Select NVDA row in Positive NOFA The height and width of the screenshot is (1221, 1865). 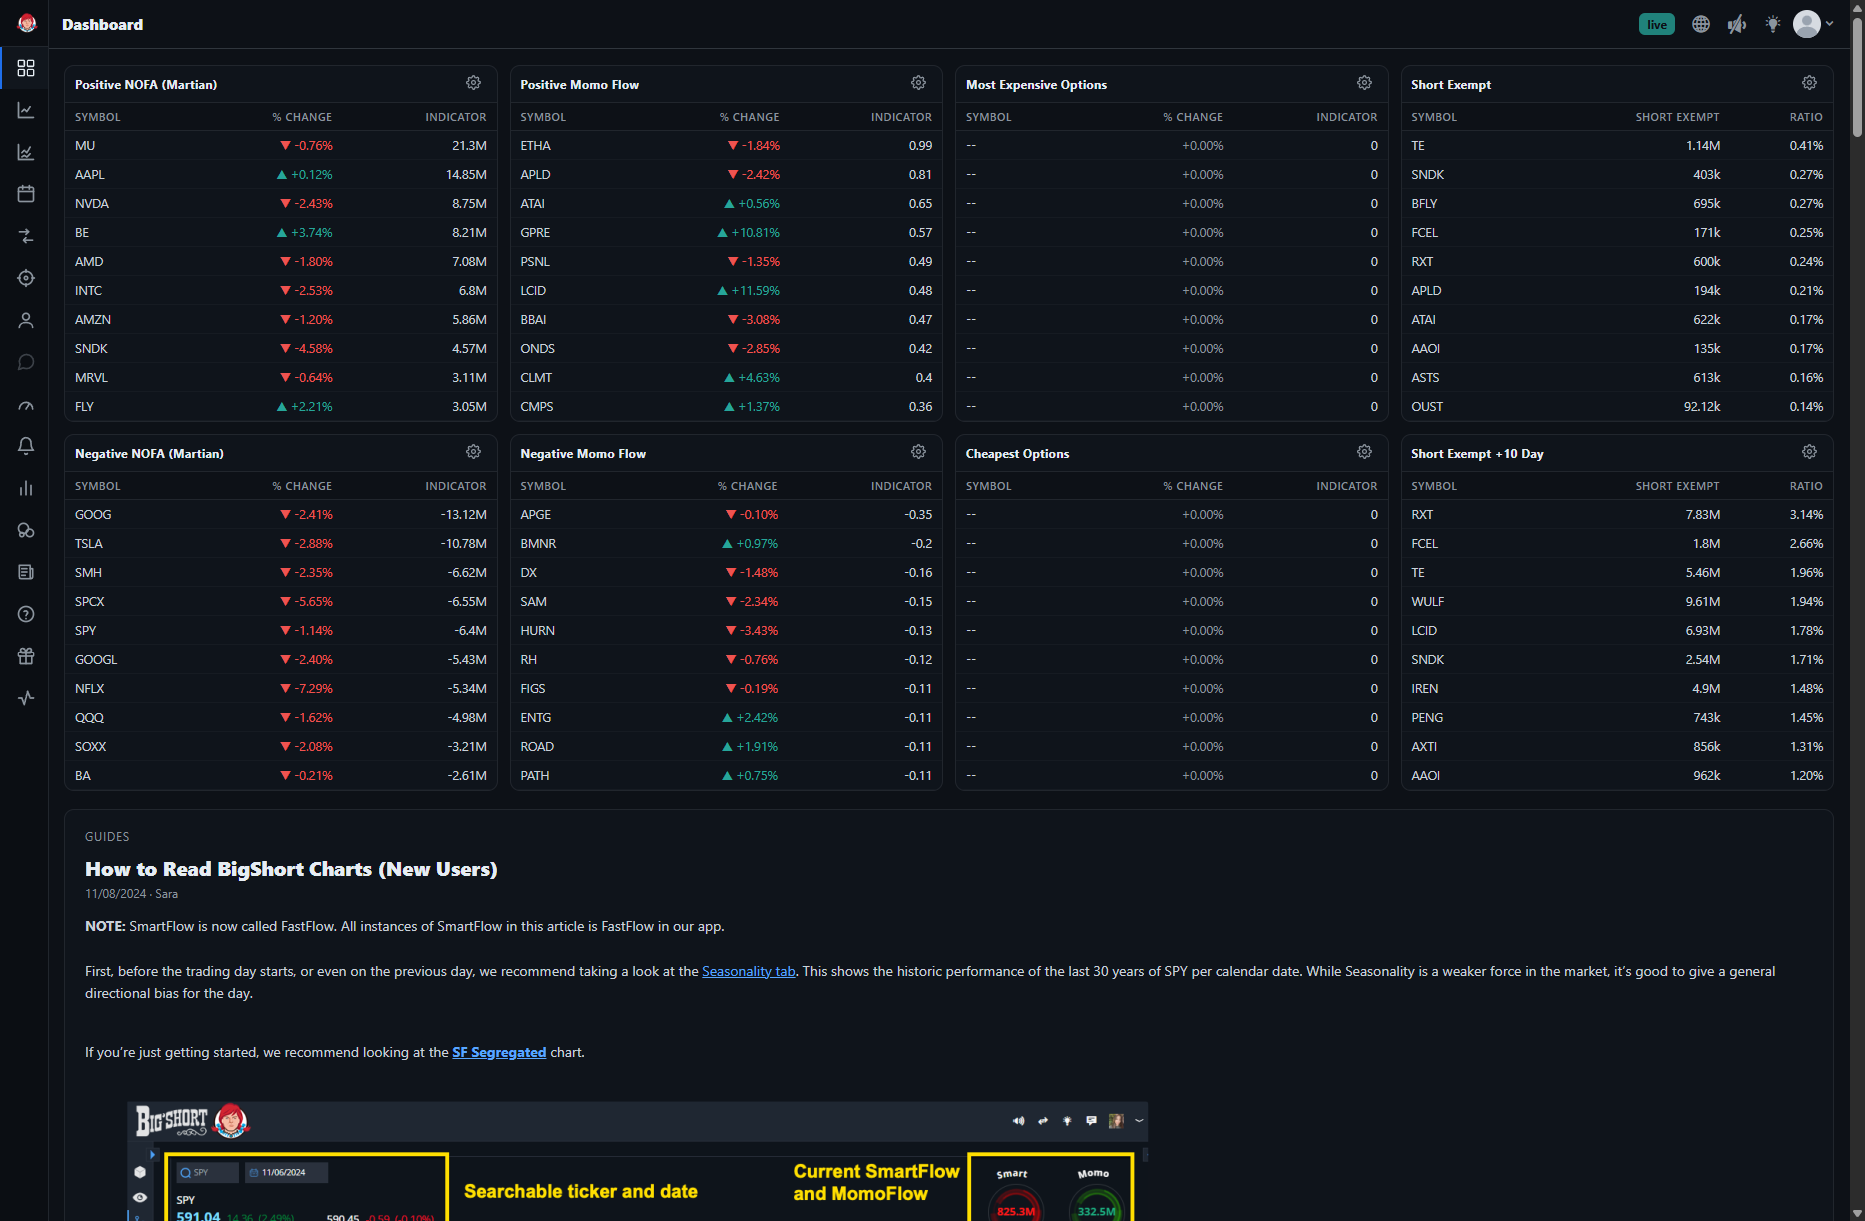[280, 203]
